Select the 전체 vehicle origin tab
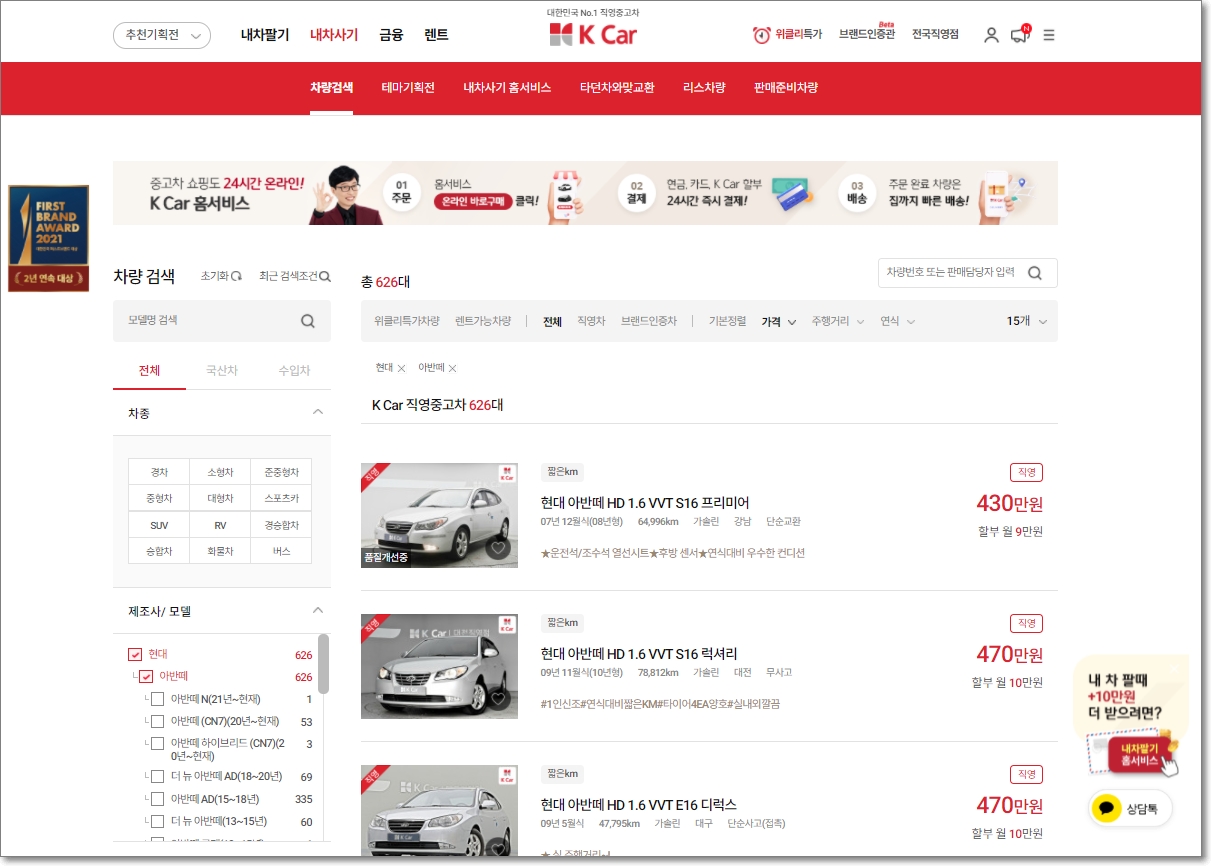1211x866 pixels. pyautogui.click(x=149, y=370)
